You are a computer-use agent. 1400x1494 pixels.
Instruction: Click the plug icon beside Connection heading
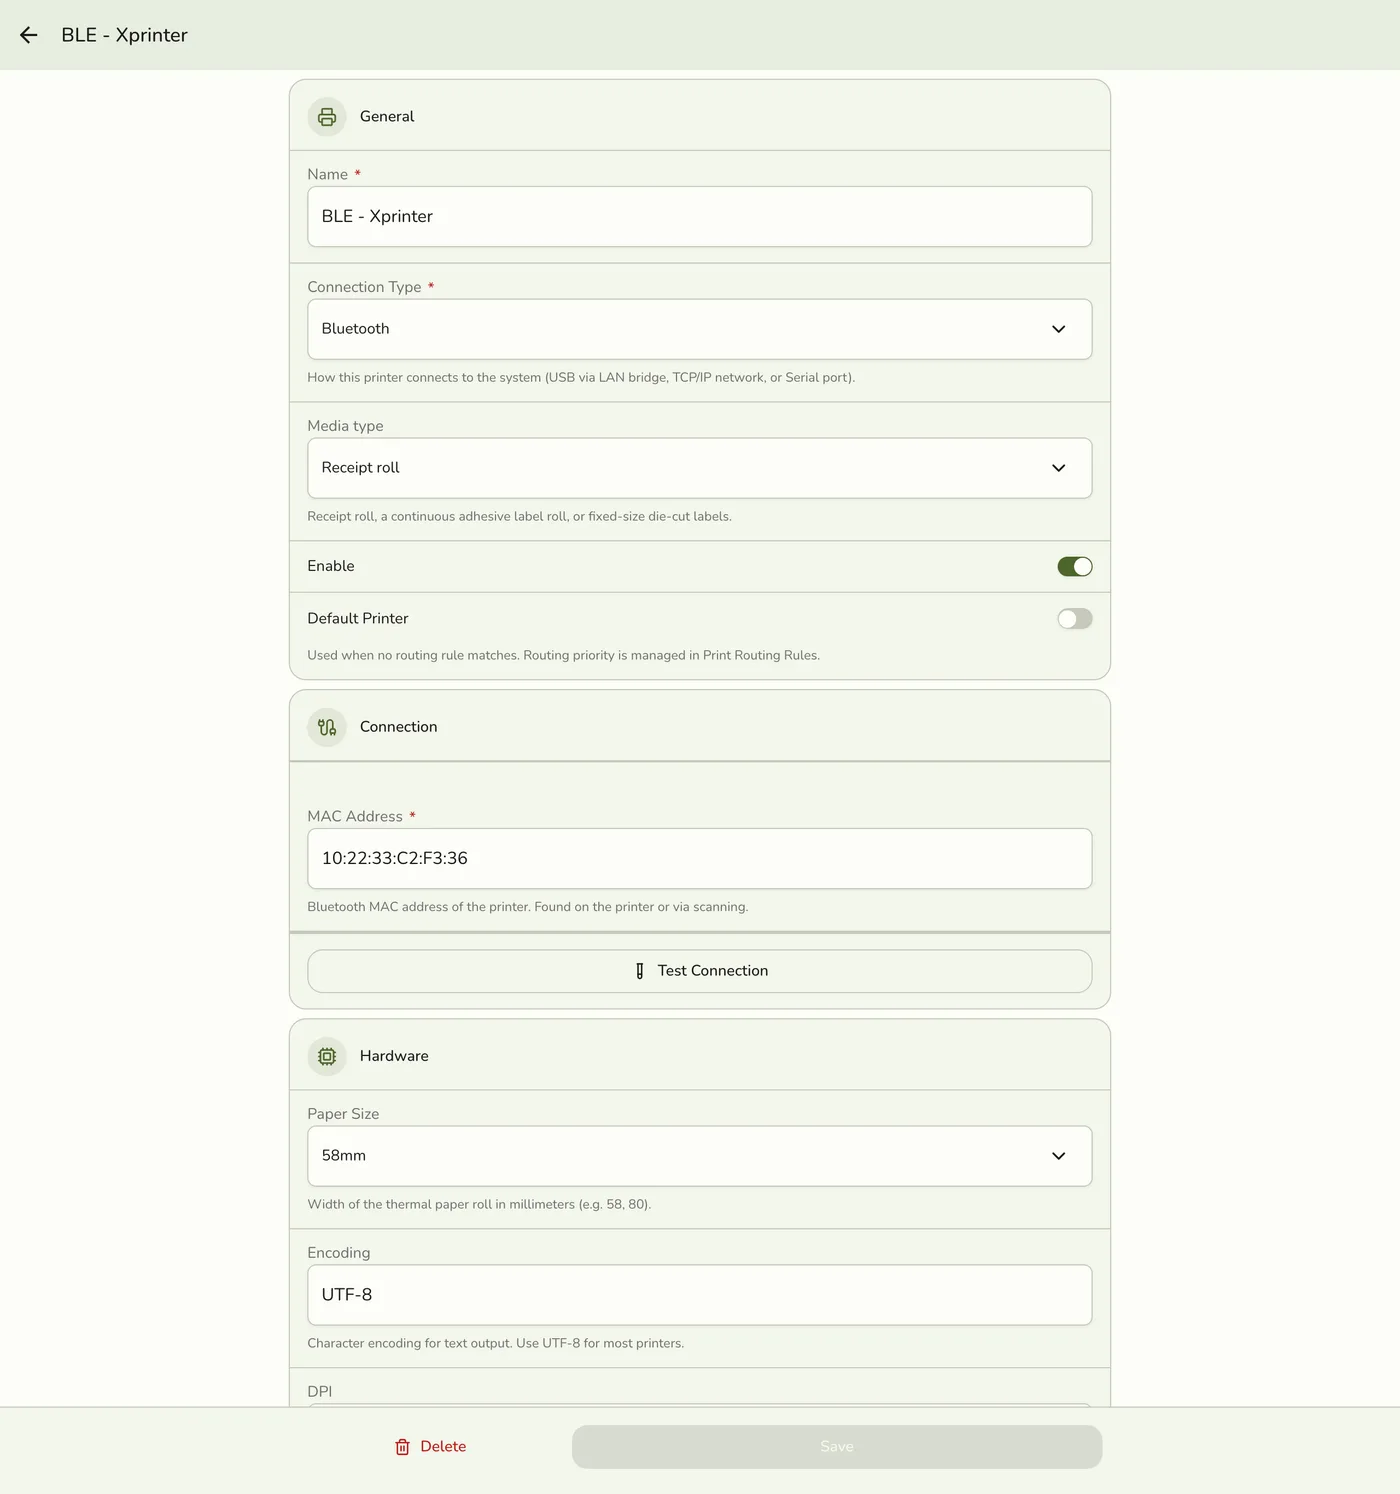(x=327, y=727)
